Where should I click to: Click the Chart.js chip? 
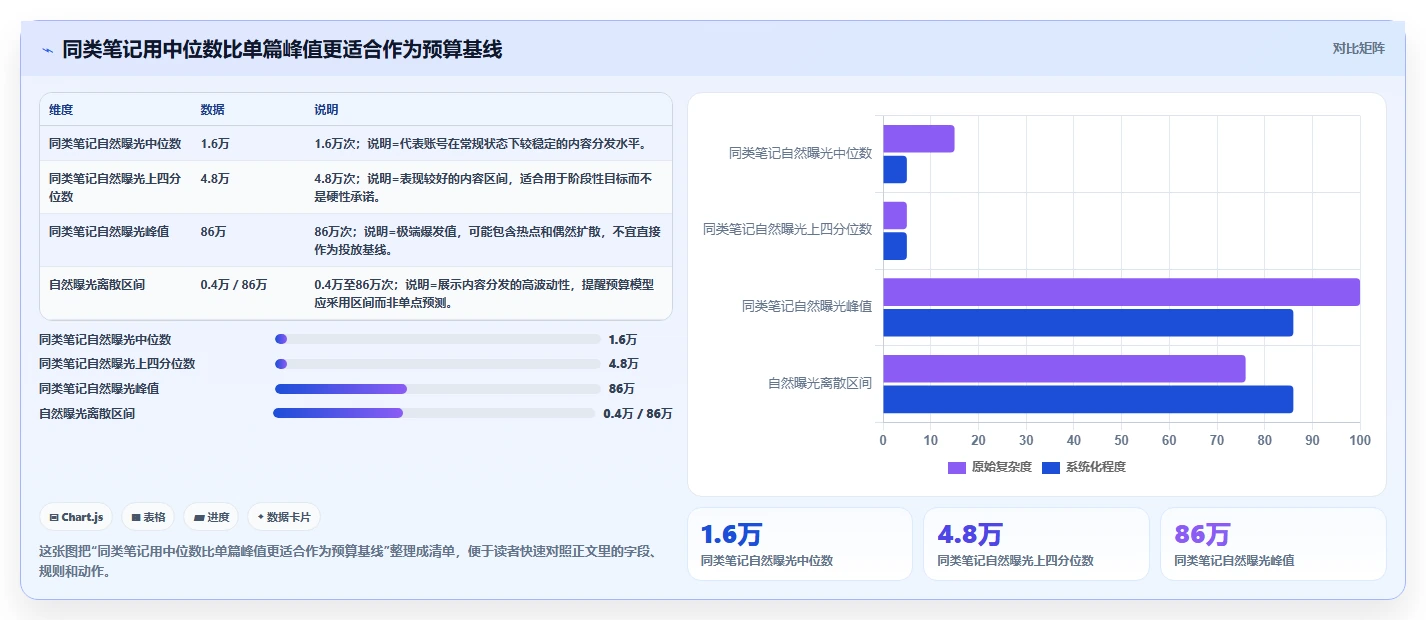[x=76, y=517]
